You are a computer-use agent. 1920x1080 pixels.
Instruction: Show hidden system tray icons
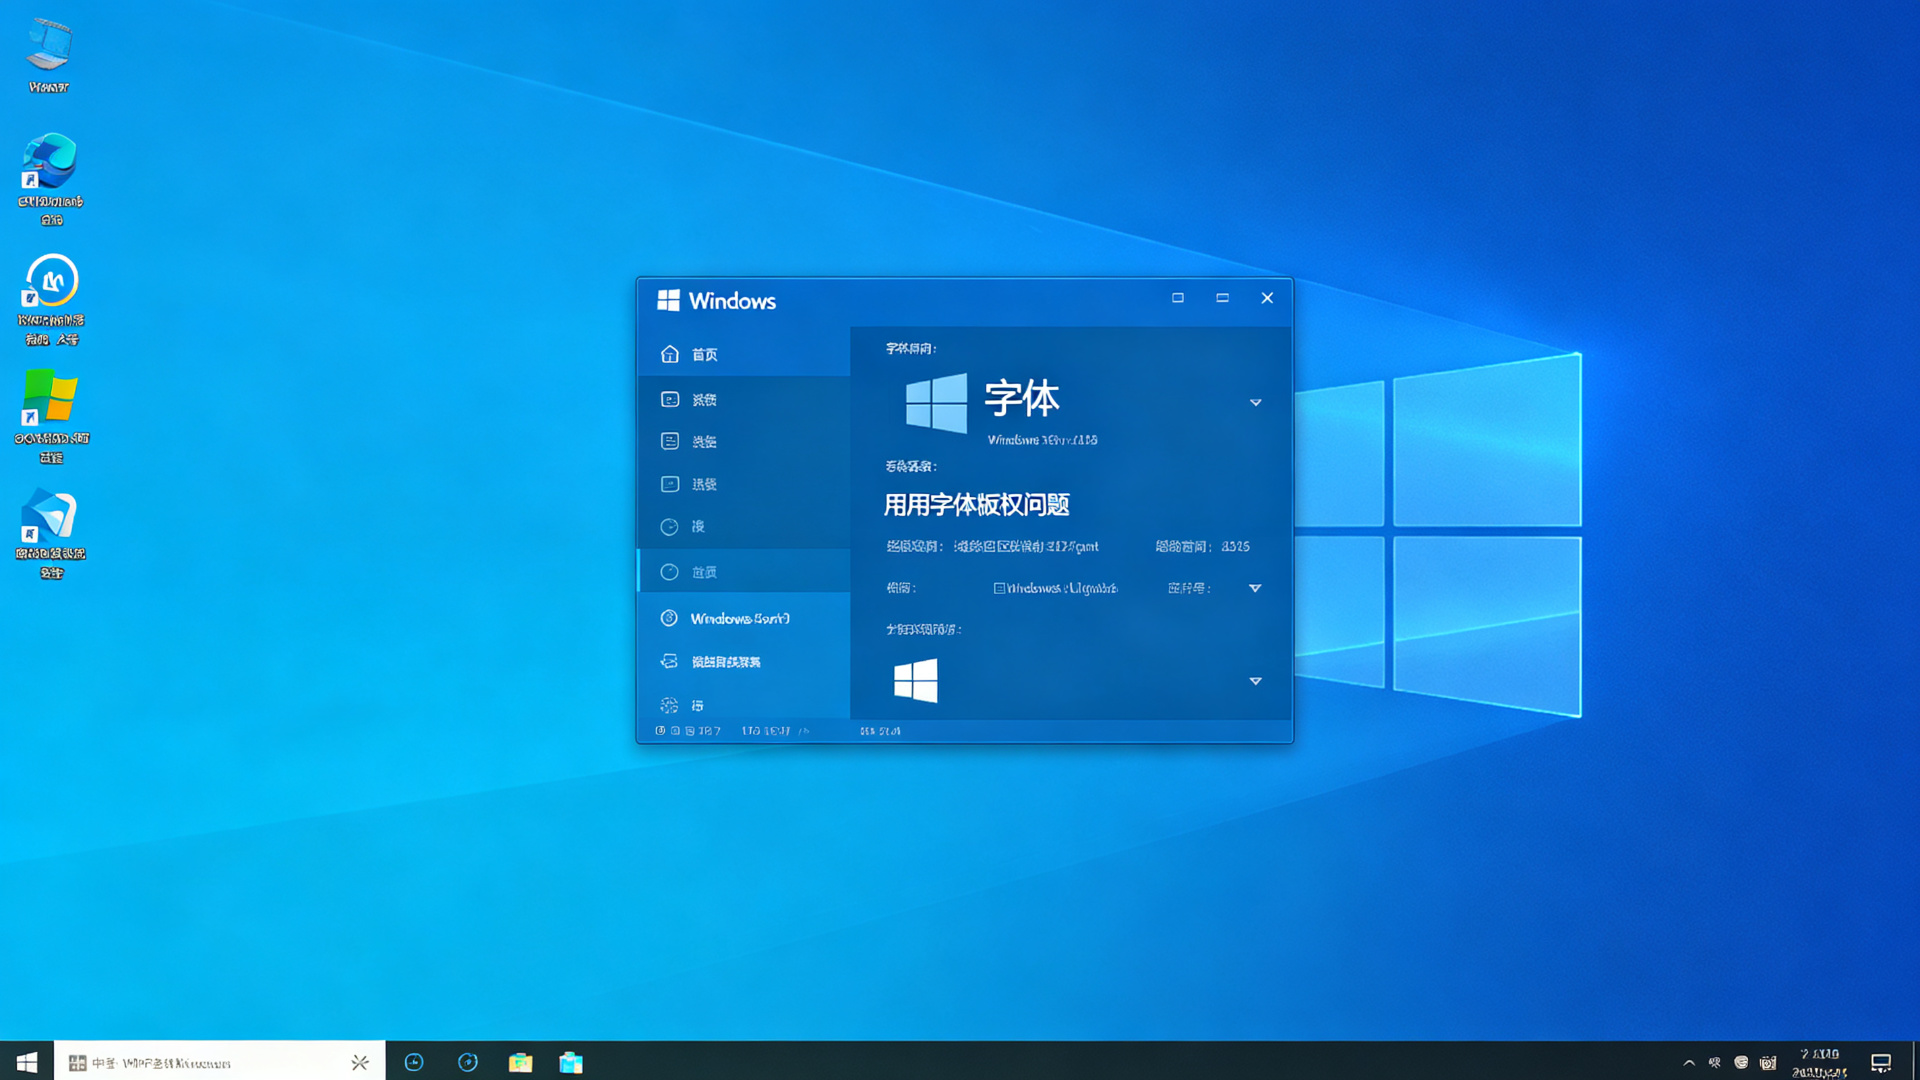1689,1063
